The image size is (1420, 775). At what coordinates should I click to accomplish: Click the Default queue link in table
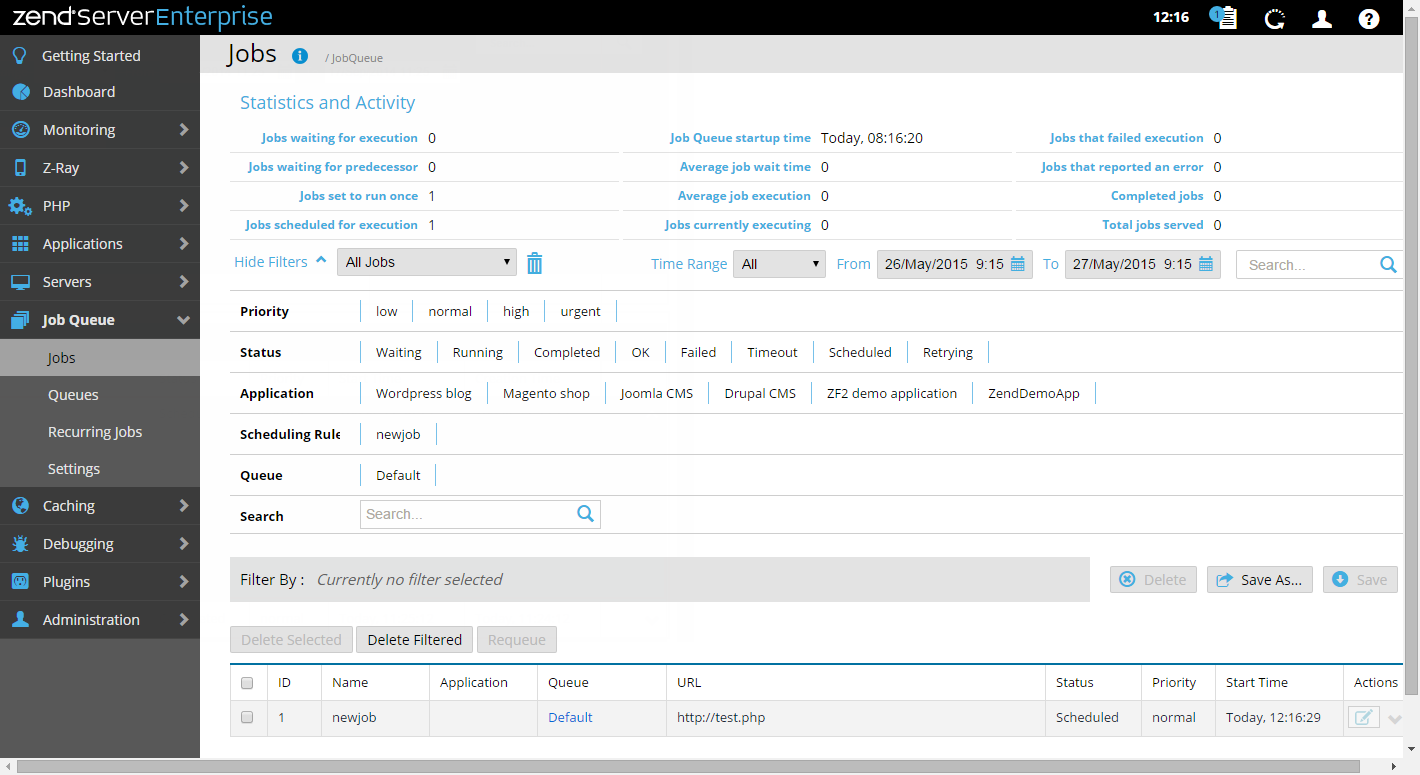[x=570, y=717]
